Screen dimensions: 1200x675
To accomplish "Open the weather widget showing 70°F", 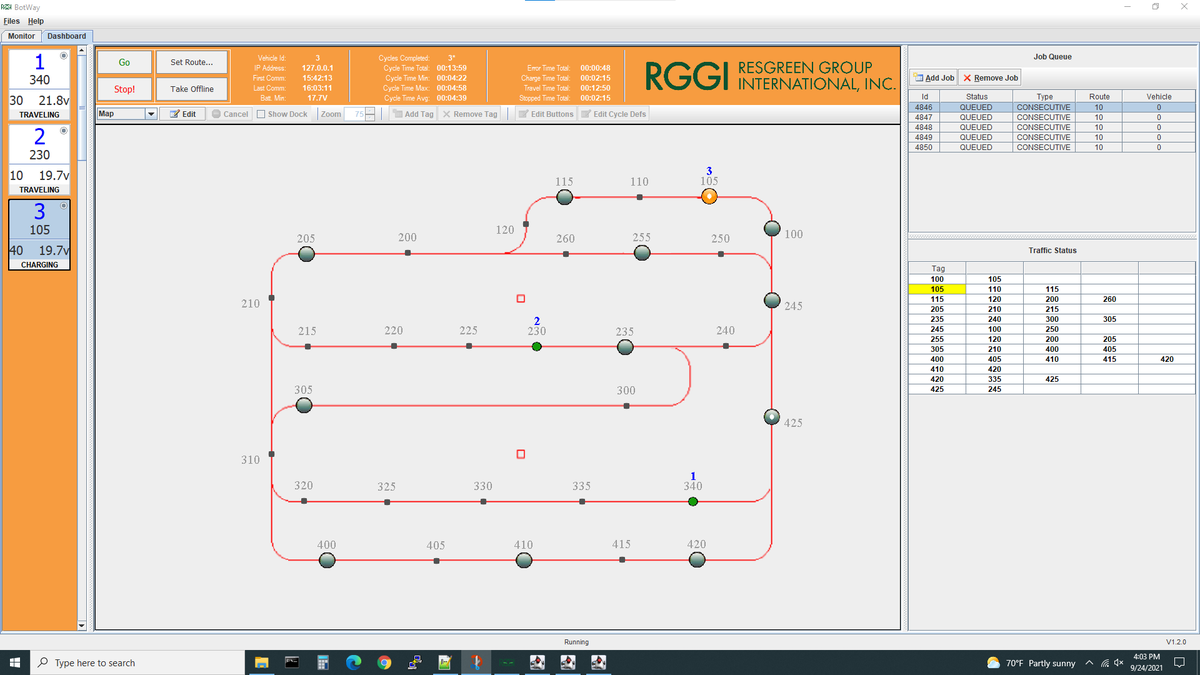I will [x=1030, y=663].
